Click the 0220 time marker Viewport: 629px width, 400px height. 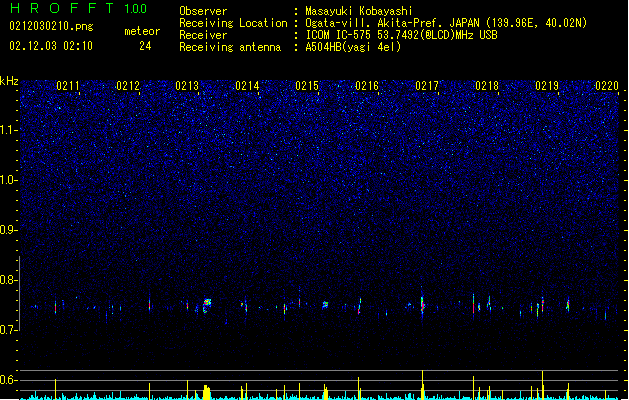(607, 86)
